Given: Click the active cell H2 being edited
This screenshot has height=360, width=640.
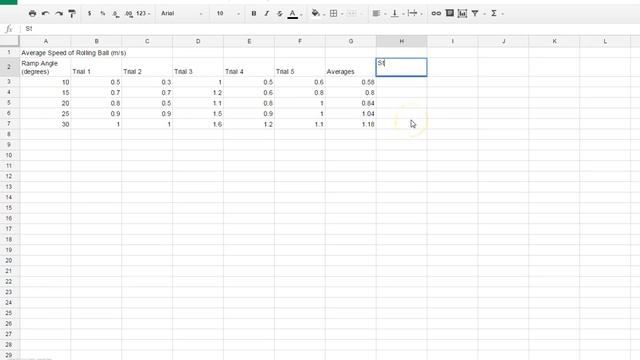Looking at the screenshot, I should point(402,67).
